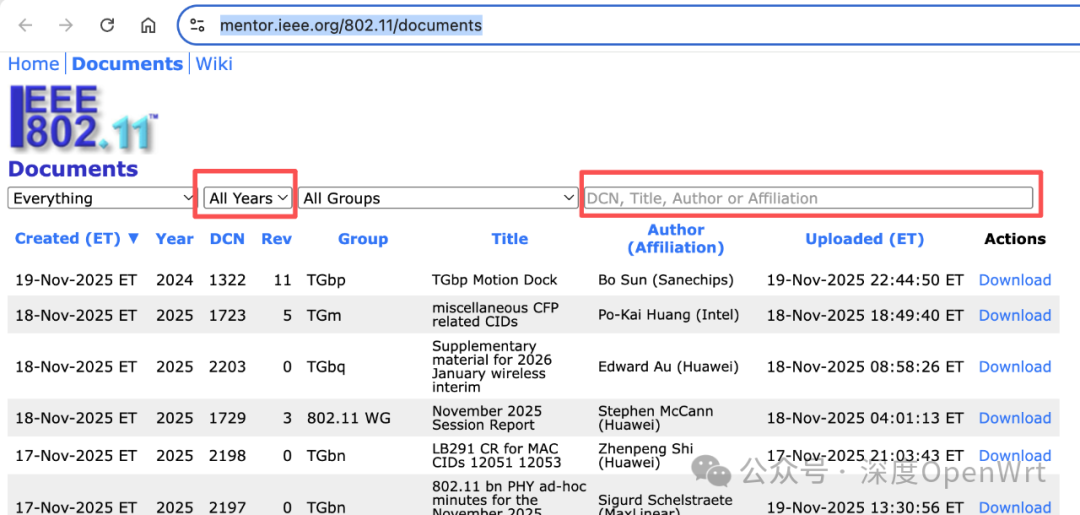Image resolution: width=1080 pixels, height=515 pixels.
Task: Click the DCN, Title, Author search field
Action: tap(809, 198)
